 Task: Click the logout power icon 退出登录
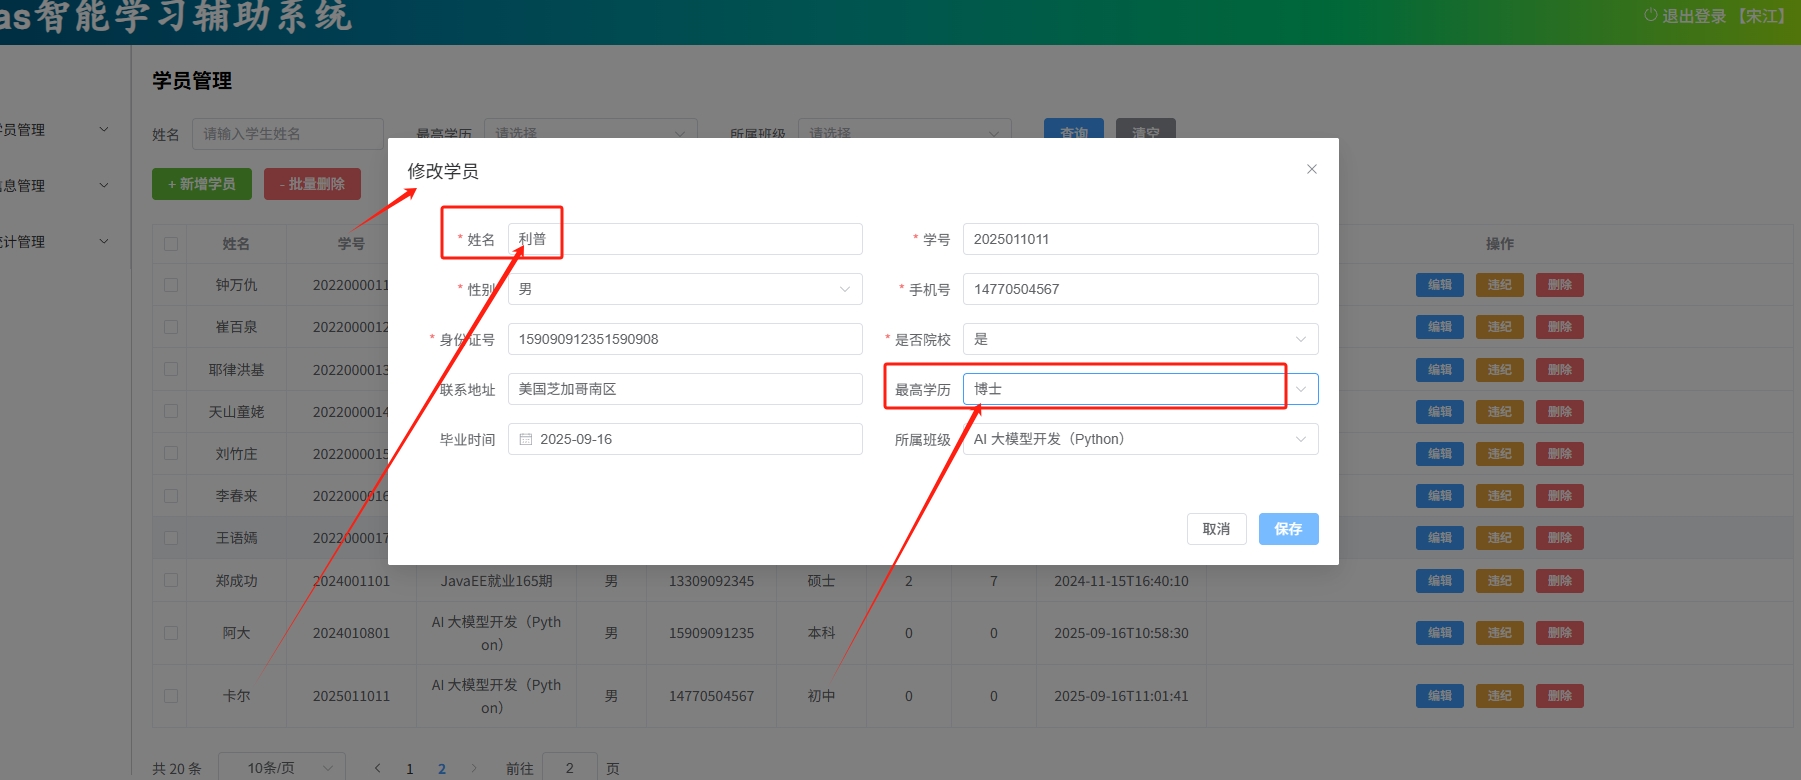click(x=1650, y=15)
